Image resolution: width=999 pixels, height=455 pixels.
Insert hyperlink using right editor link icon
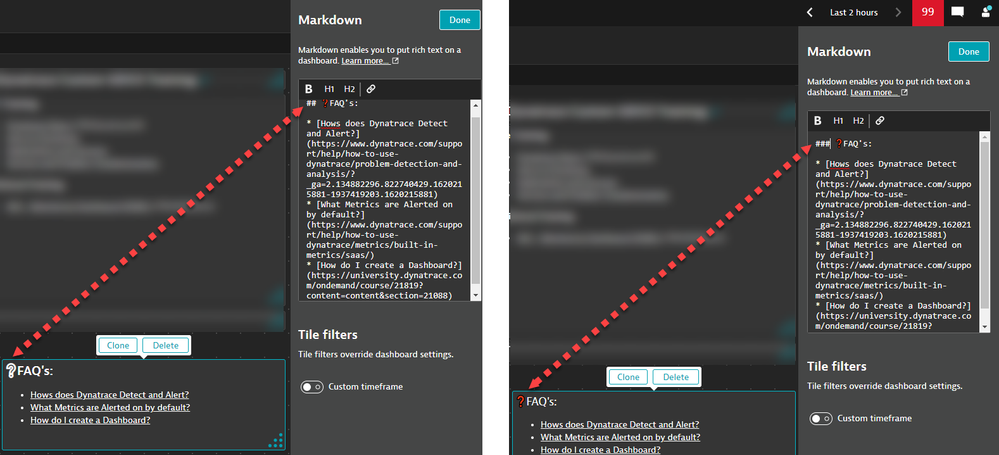[x=880, y=120]
